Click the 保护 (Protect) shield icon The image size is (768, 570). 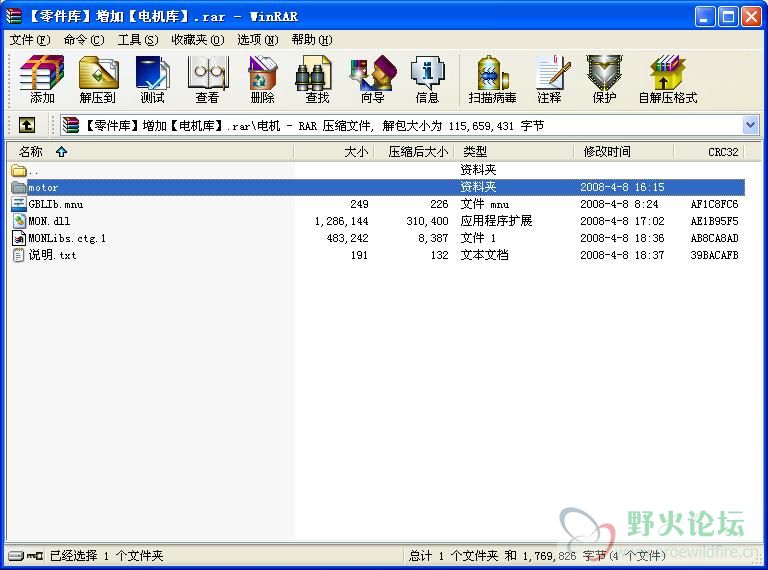(x=604, y=73)
